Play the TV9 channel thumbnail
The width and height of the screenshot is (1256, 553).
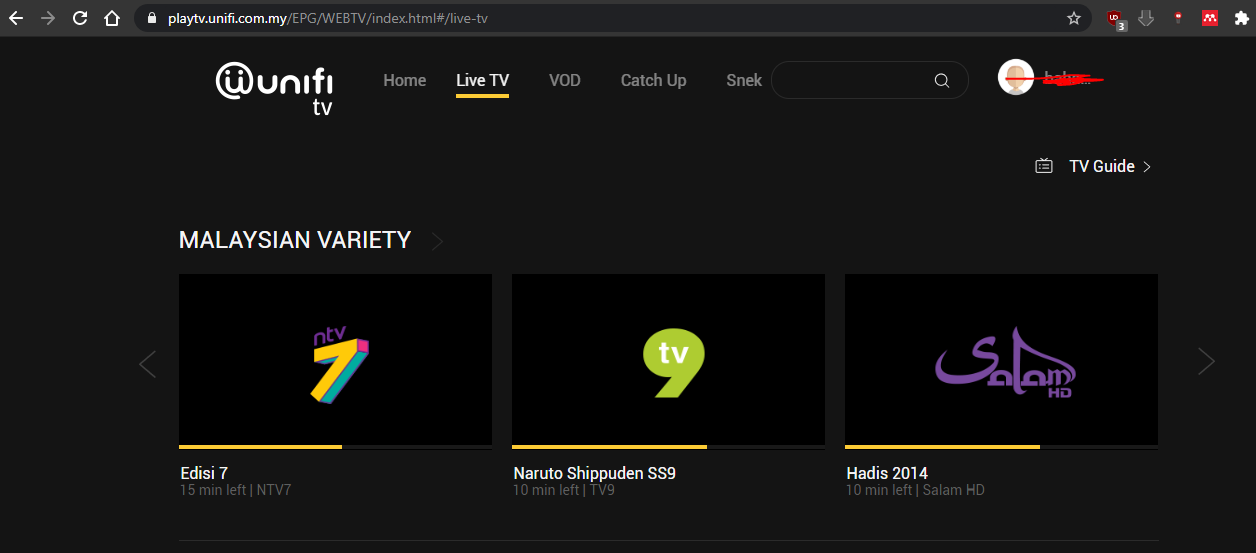click(x=668, y=359)
